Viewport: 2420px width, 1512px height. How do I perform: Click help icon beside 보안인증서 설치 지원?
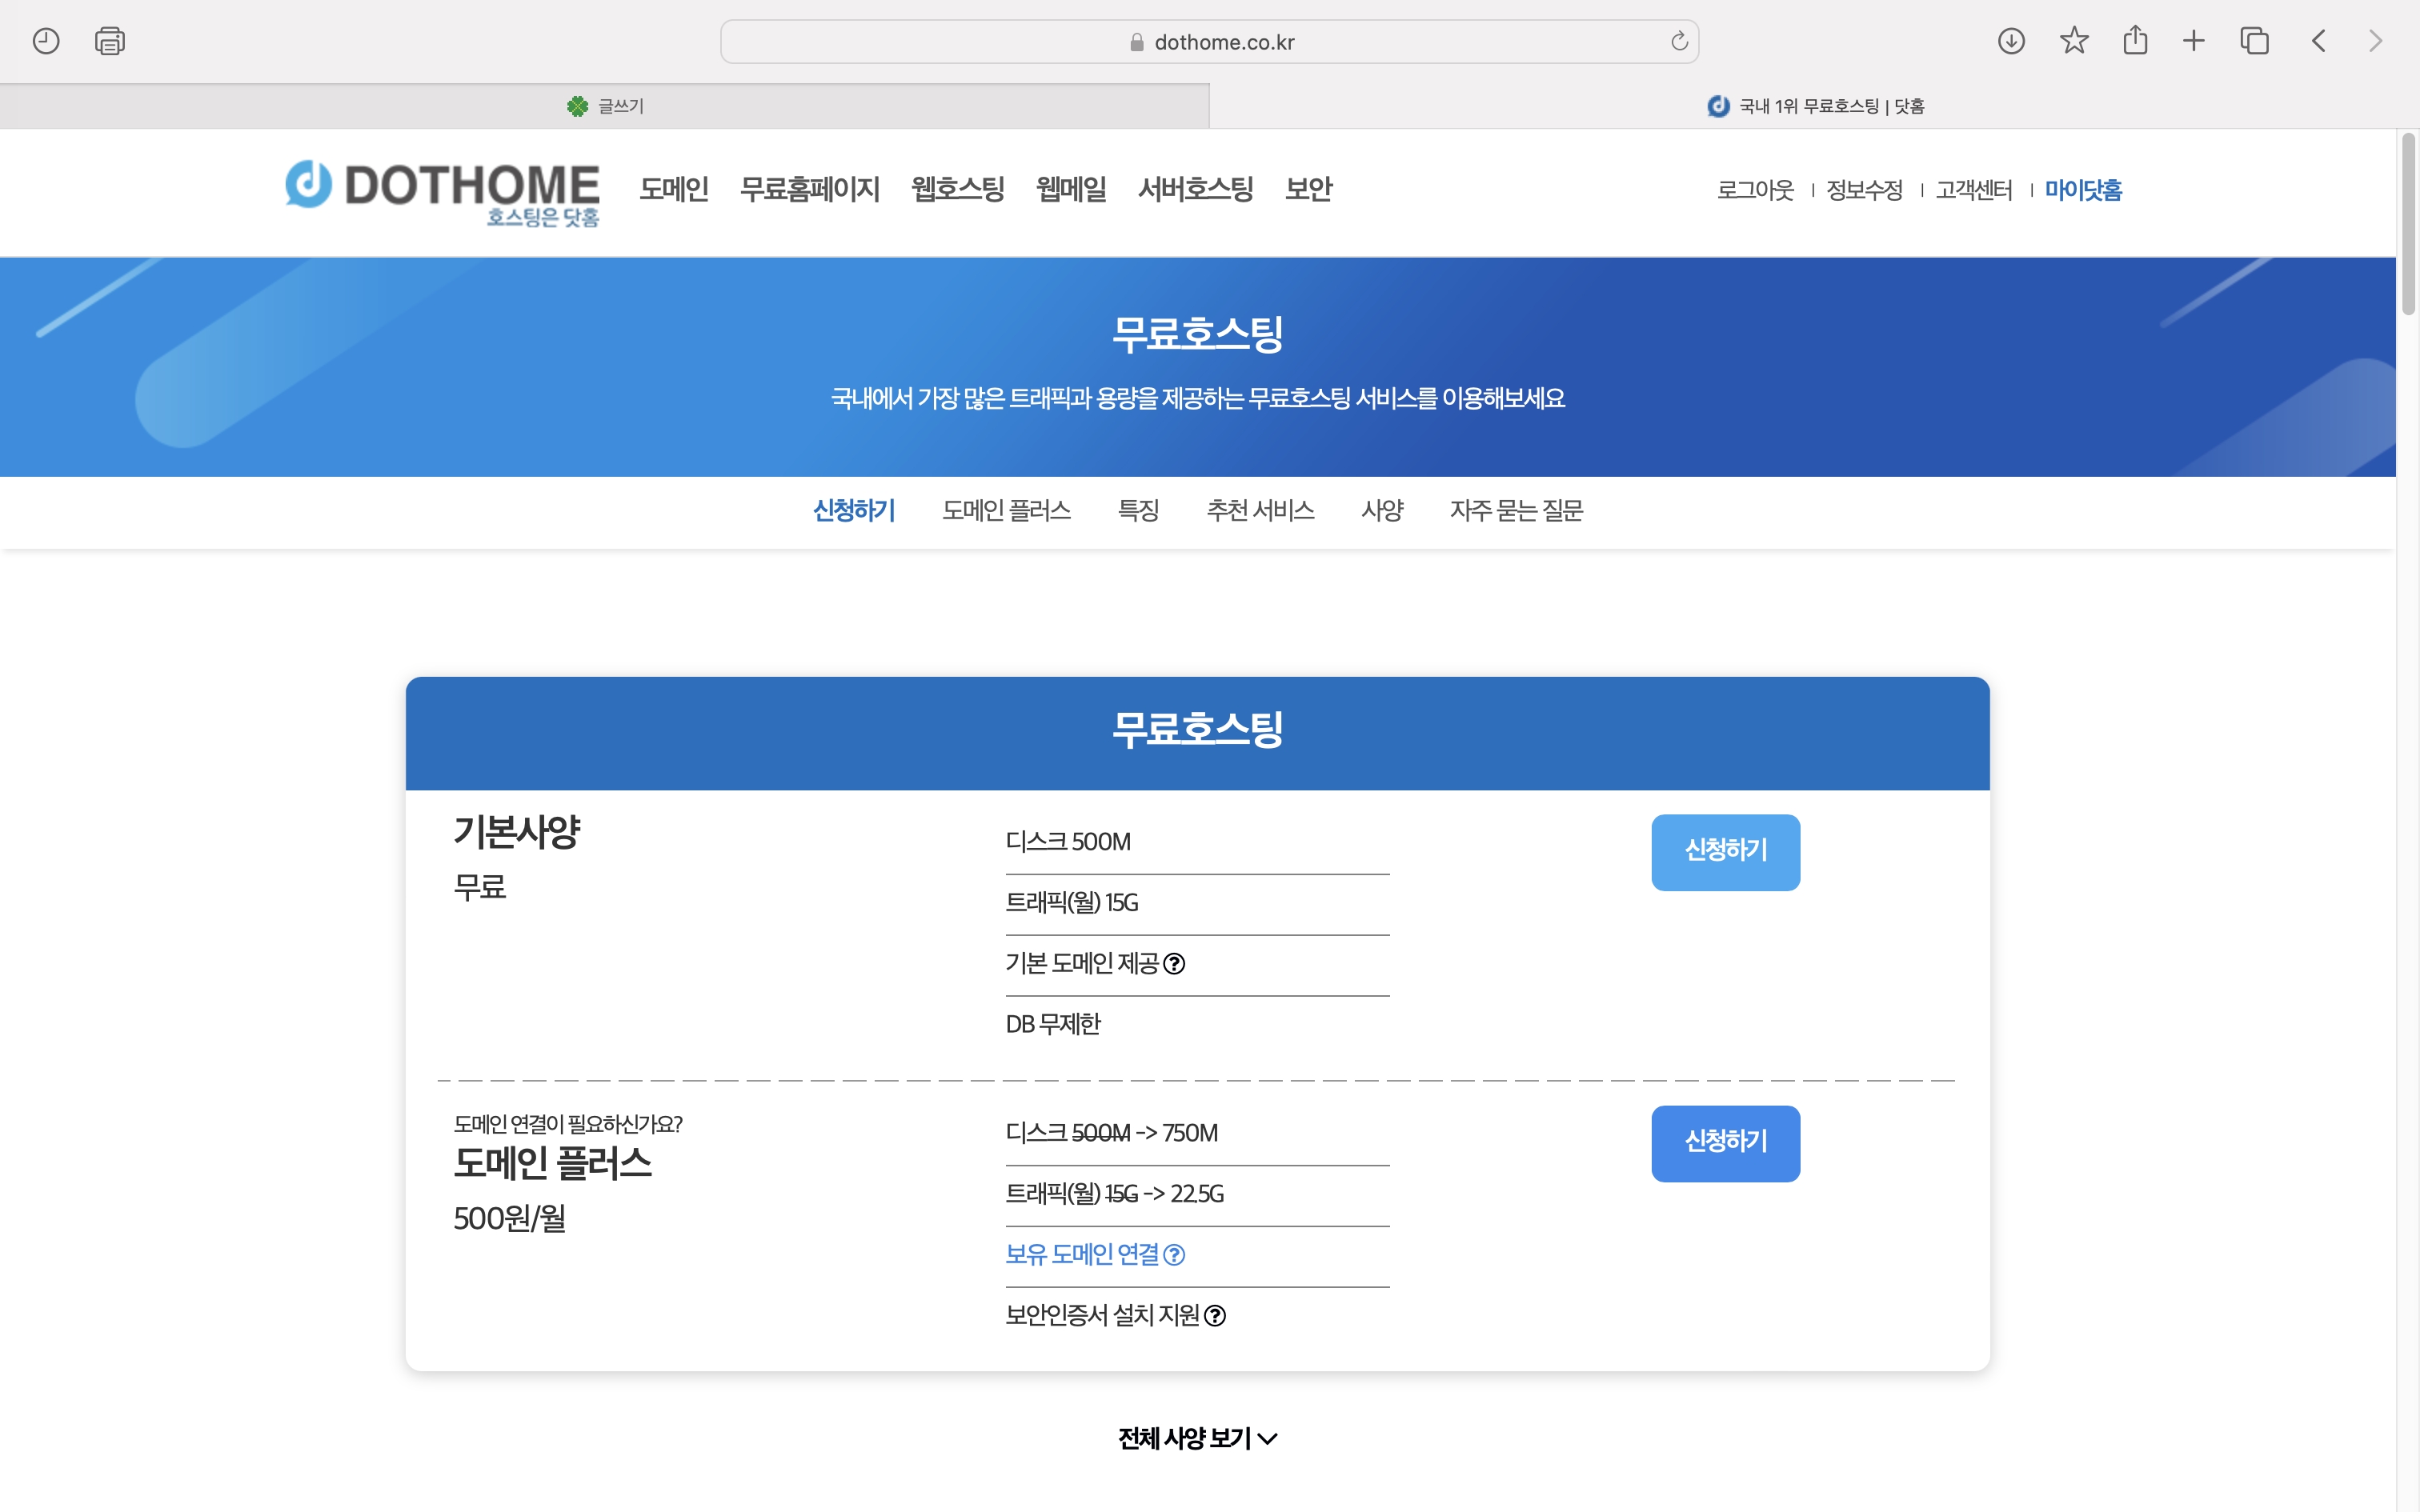[x=1215, y=1316]
